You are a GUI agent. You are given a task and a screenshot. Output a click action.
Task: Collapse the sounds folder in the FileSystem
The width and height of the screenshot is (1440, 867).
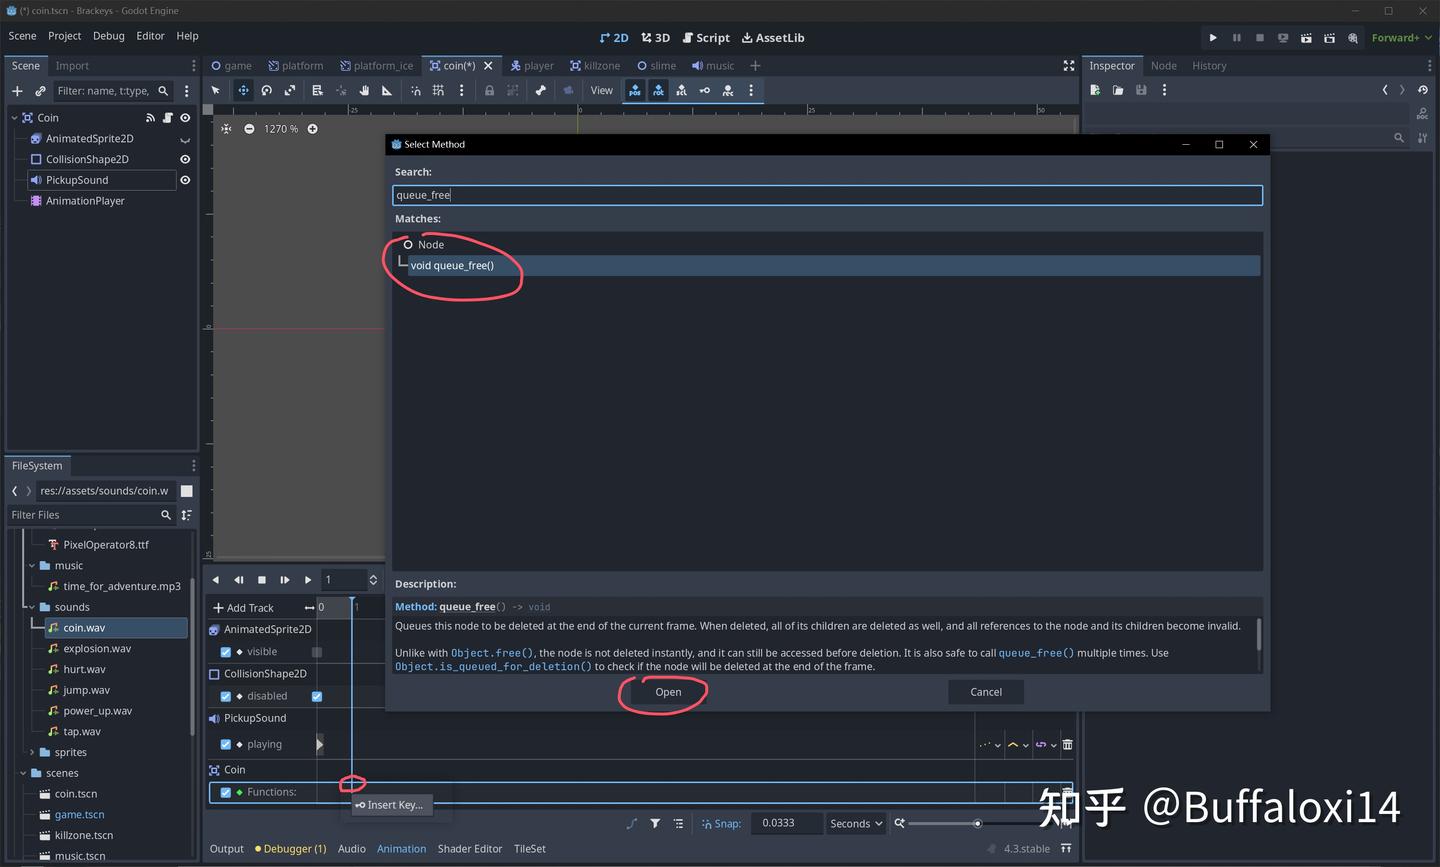click(30, 607)
